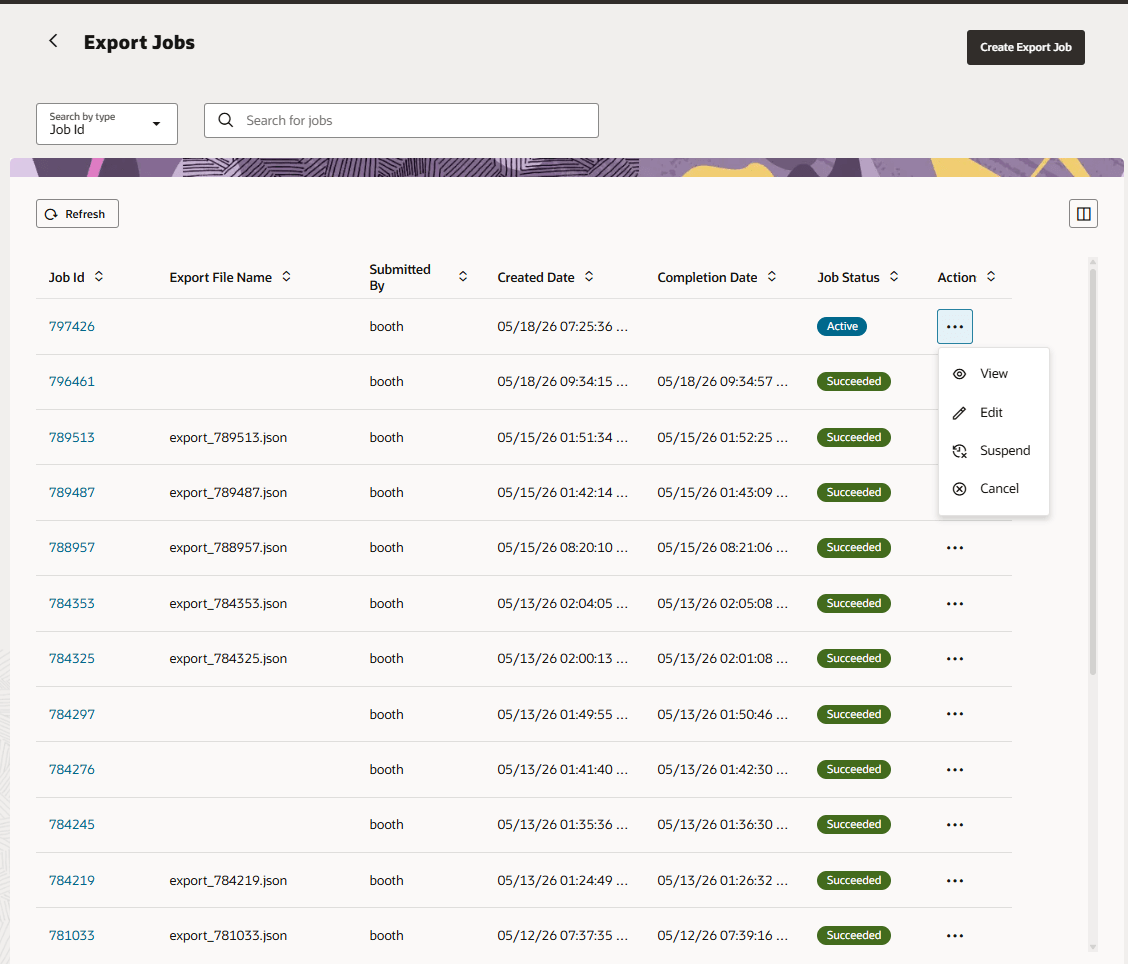Viewport: 1128px width, 964px height.
Task: Sort by Created Date column
Action: 589,277
